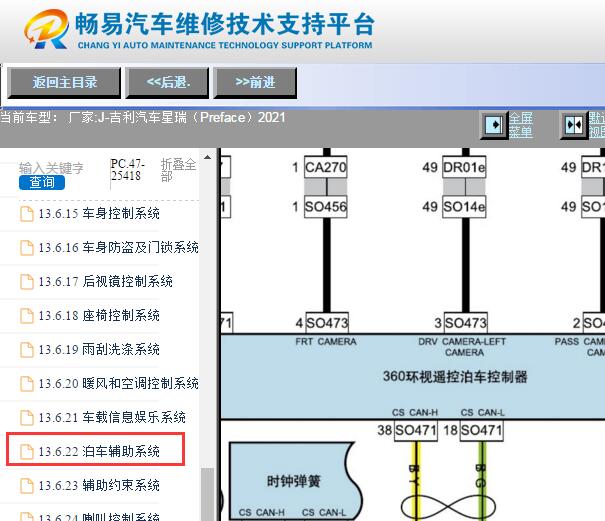The width and height of the screenshot is (605, 521).
Task: Click FRT CAMERA pin label
Action: click(326, 342)
